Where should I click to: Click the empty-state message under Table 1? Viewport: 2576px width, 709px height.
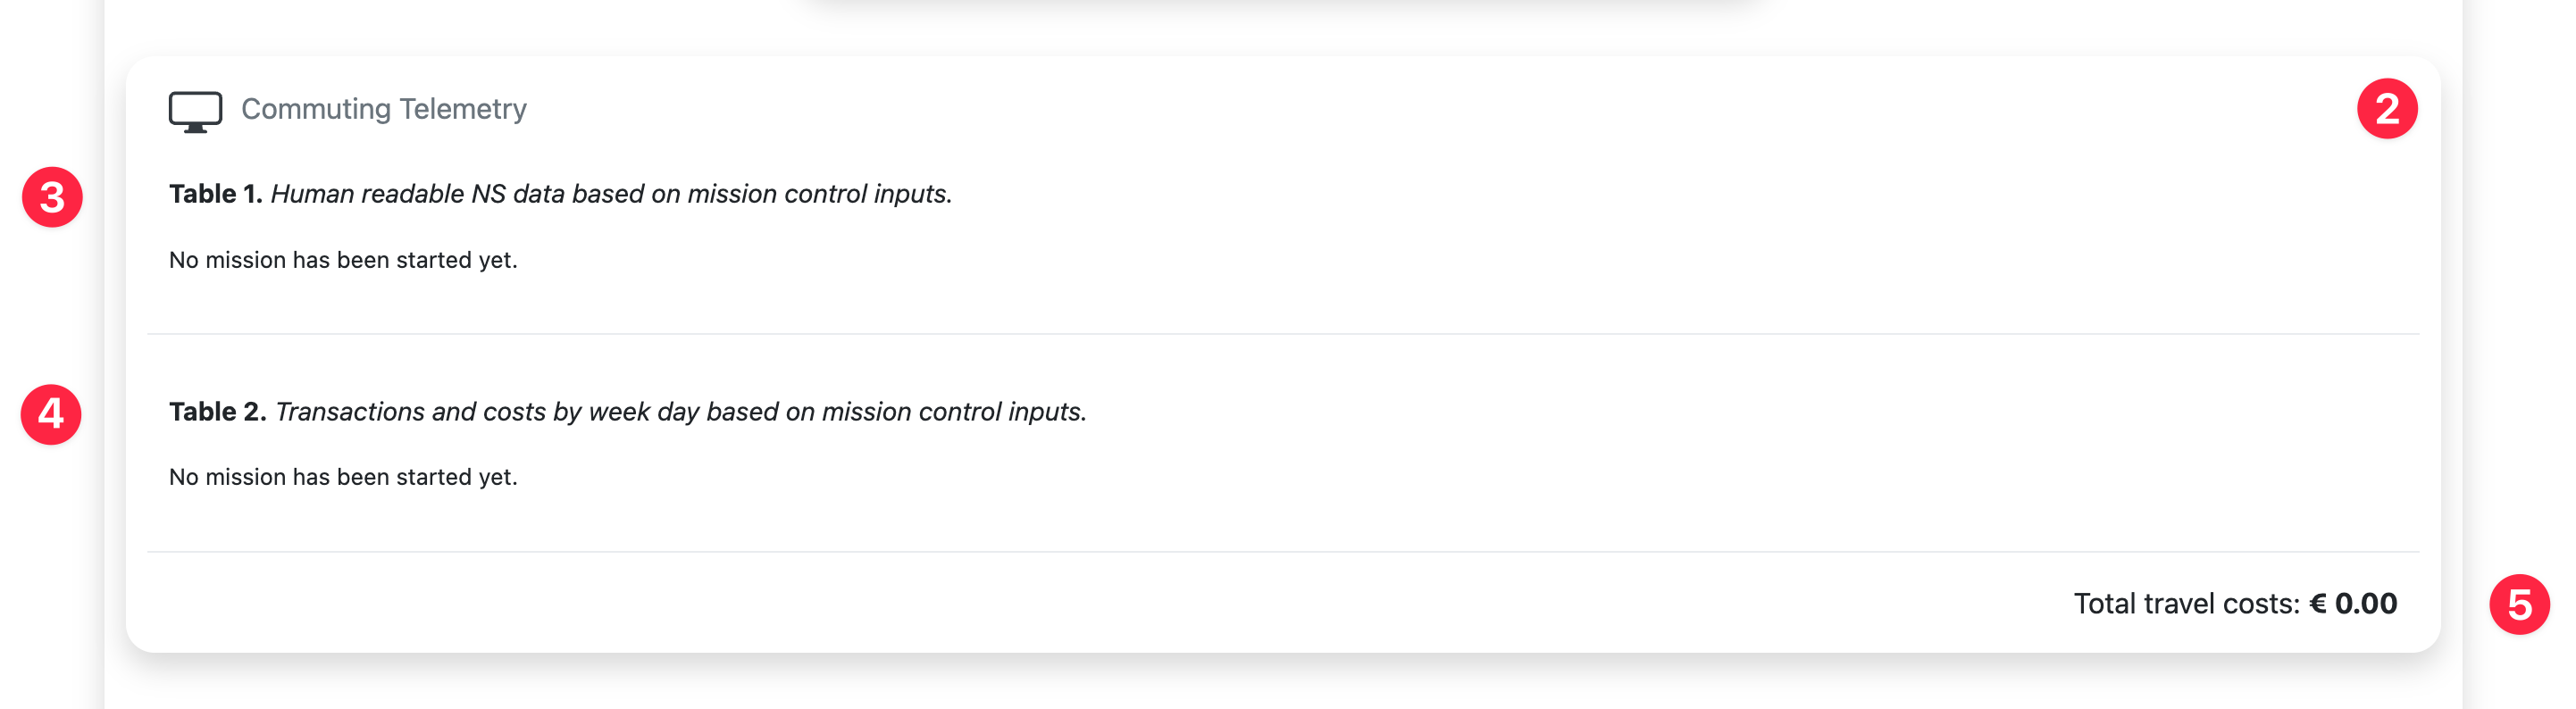click(343, 260)
